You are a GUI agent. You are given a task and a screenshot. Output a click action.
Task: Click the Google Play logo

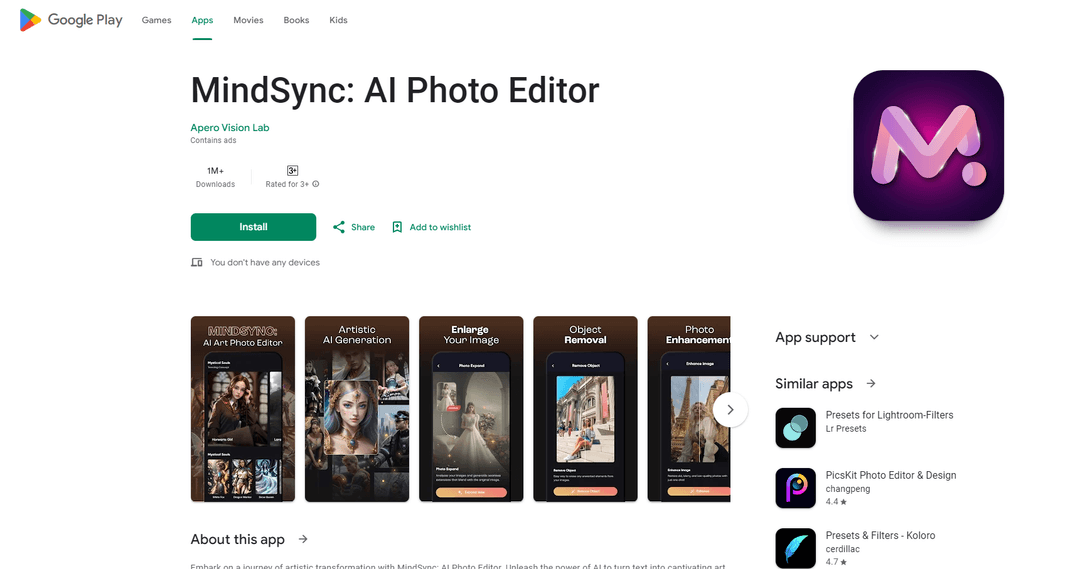coord(71,20)
